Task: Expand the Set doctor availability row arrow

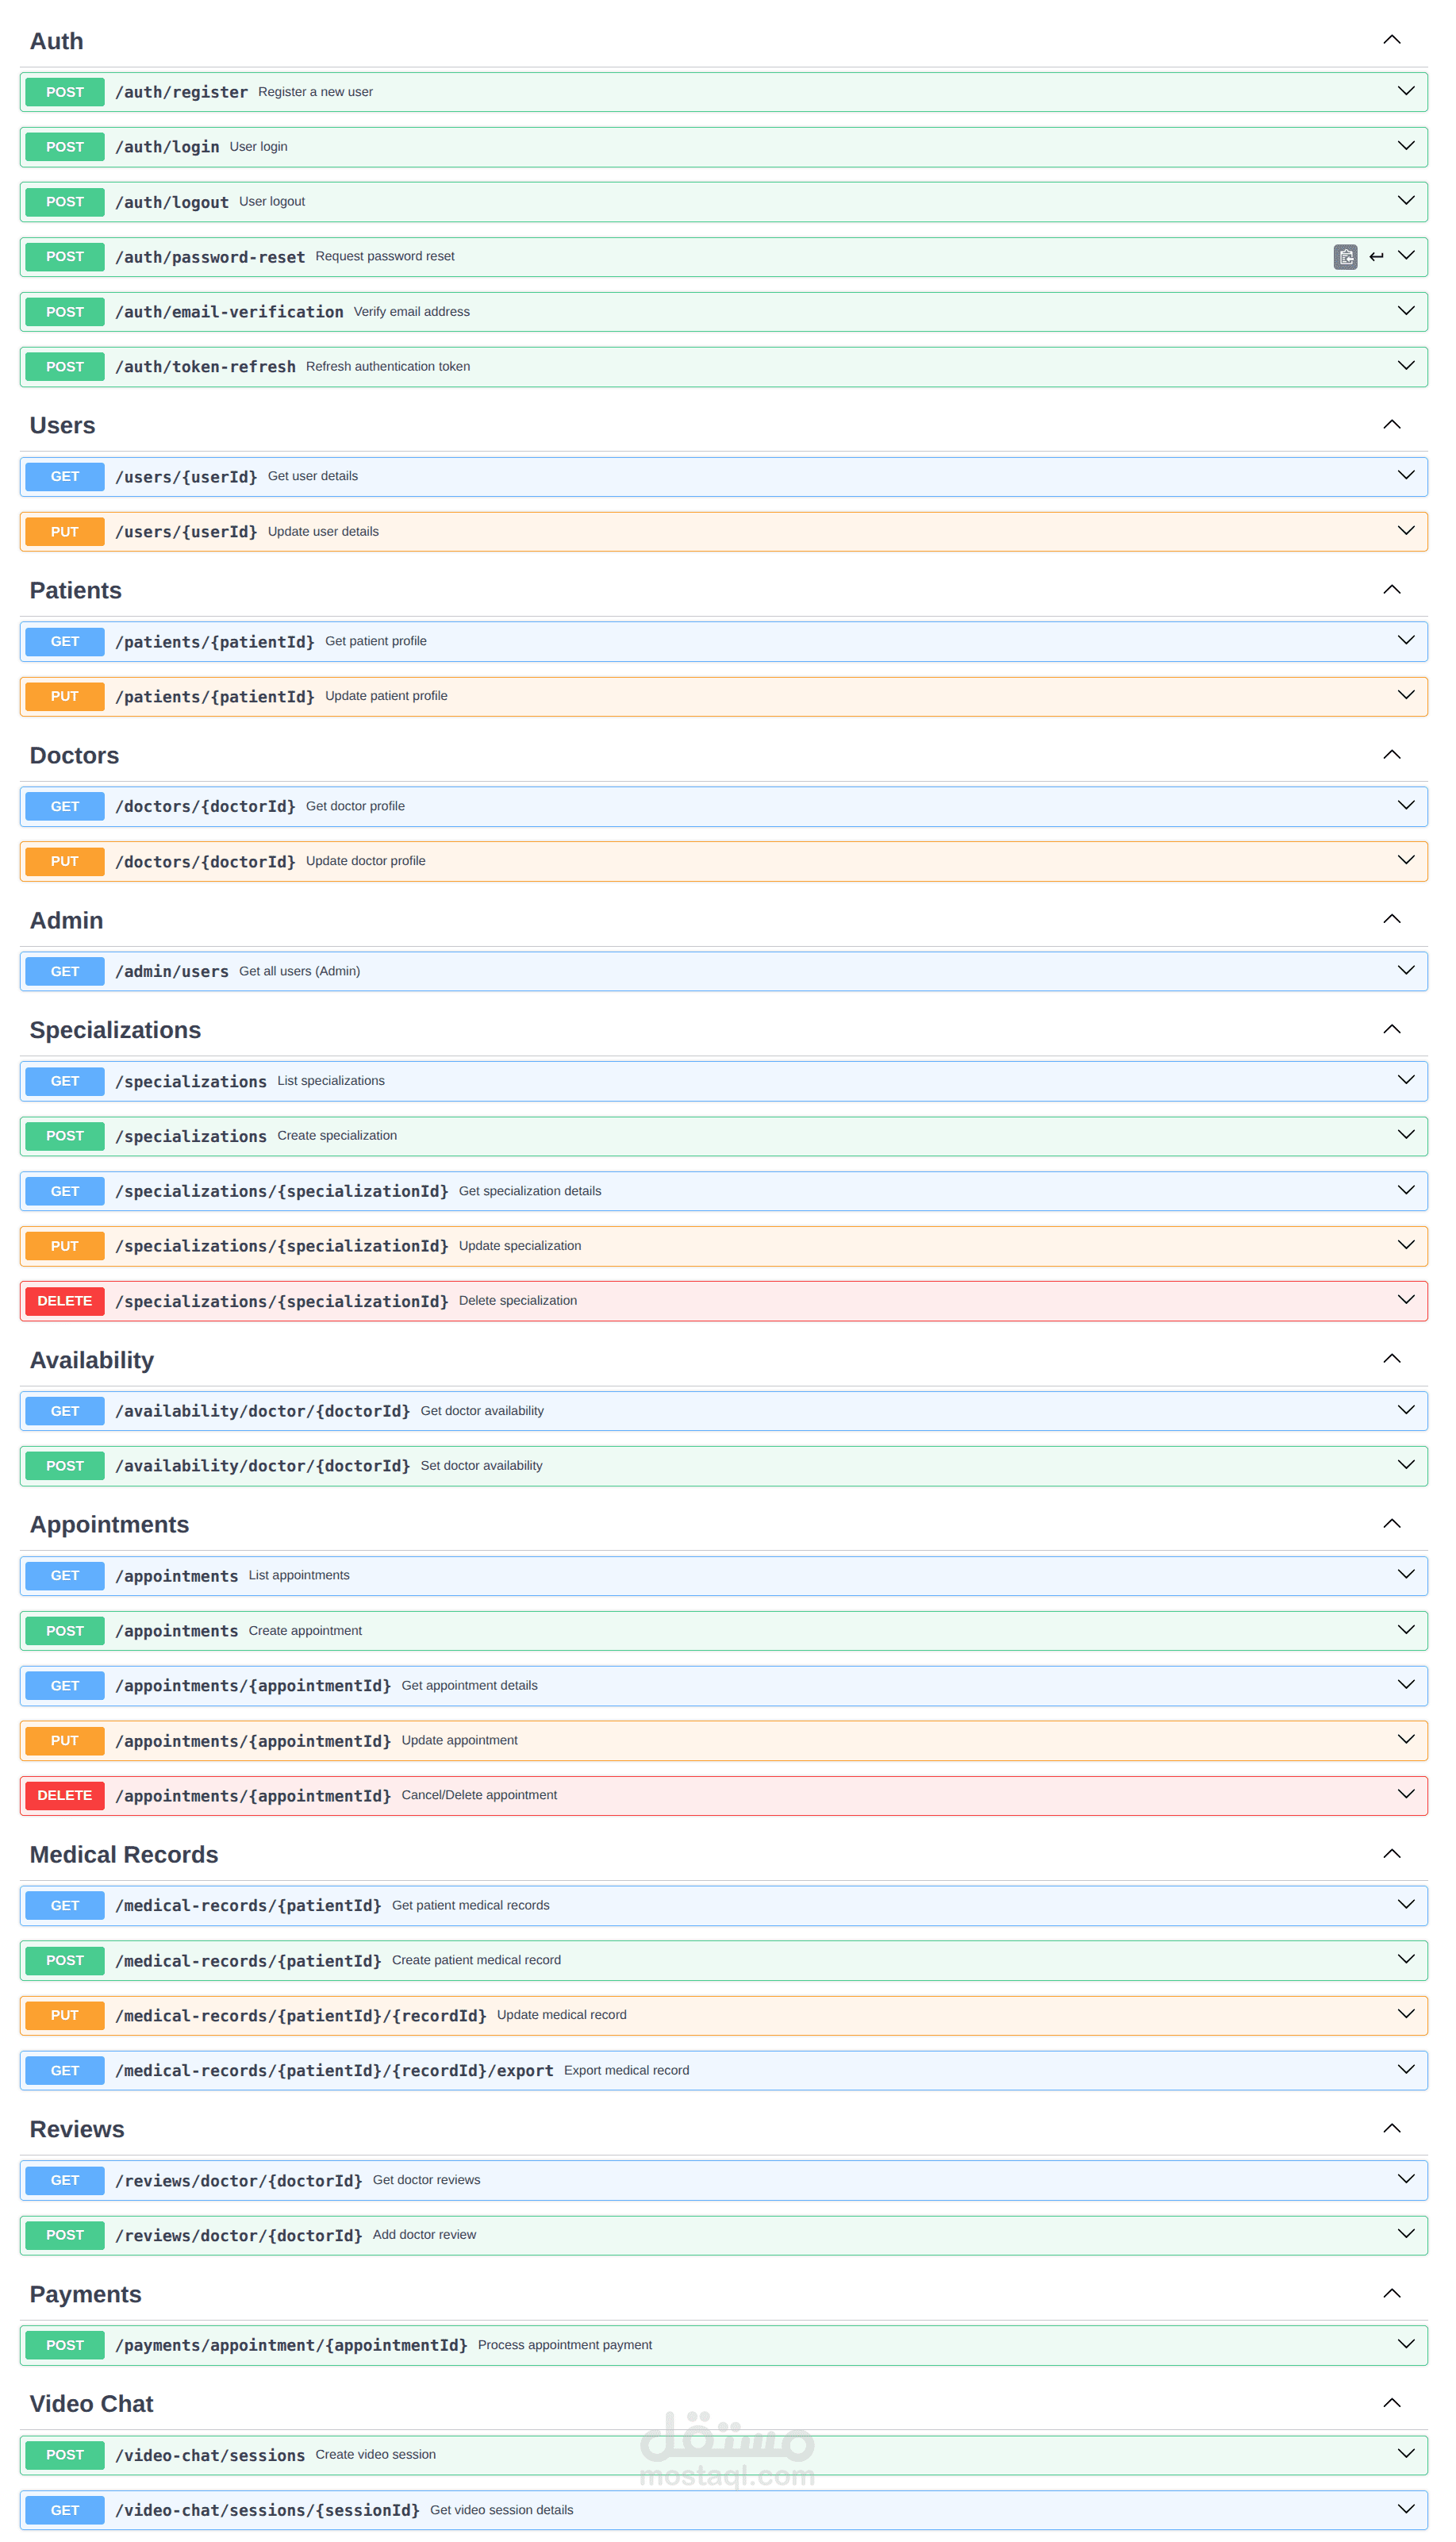Action: (x=1407, y=1465)
